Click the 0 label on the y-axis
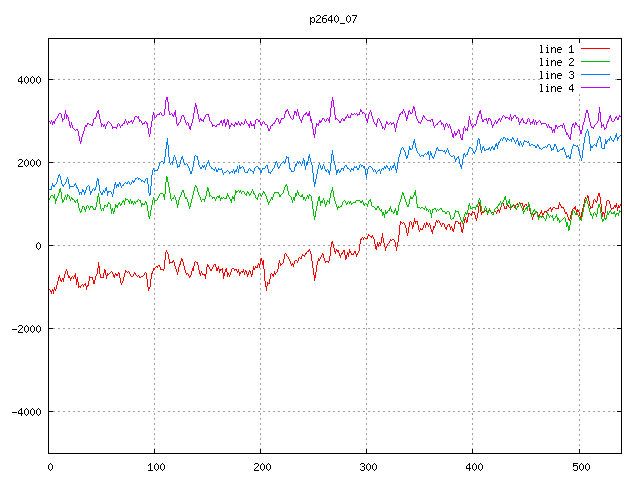 [37, 246]
